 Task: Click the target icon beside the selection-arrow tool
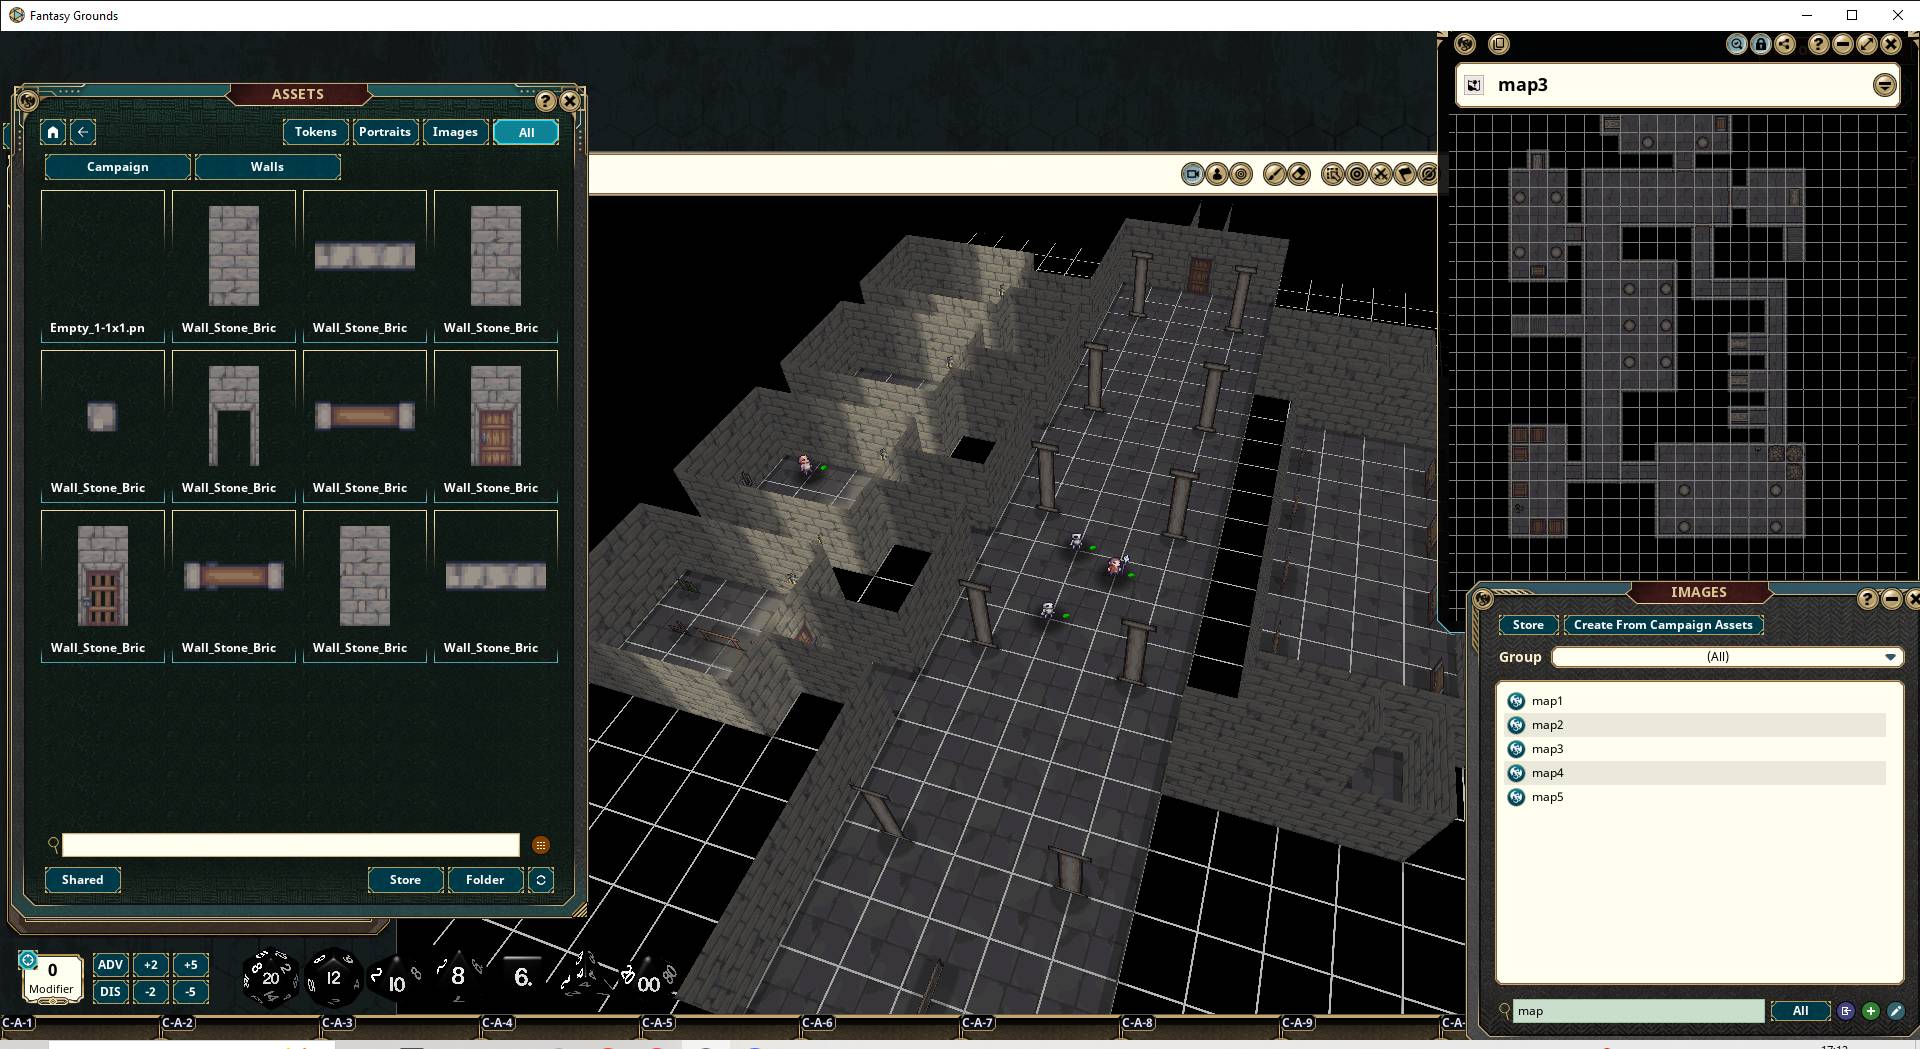1357,174
